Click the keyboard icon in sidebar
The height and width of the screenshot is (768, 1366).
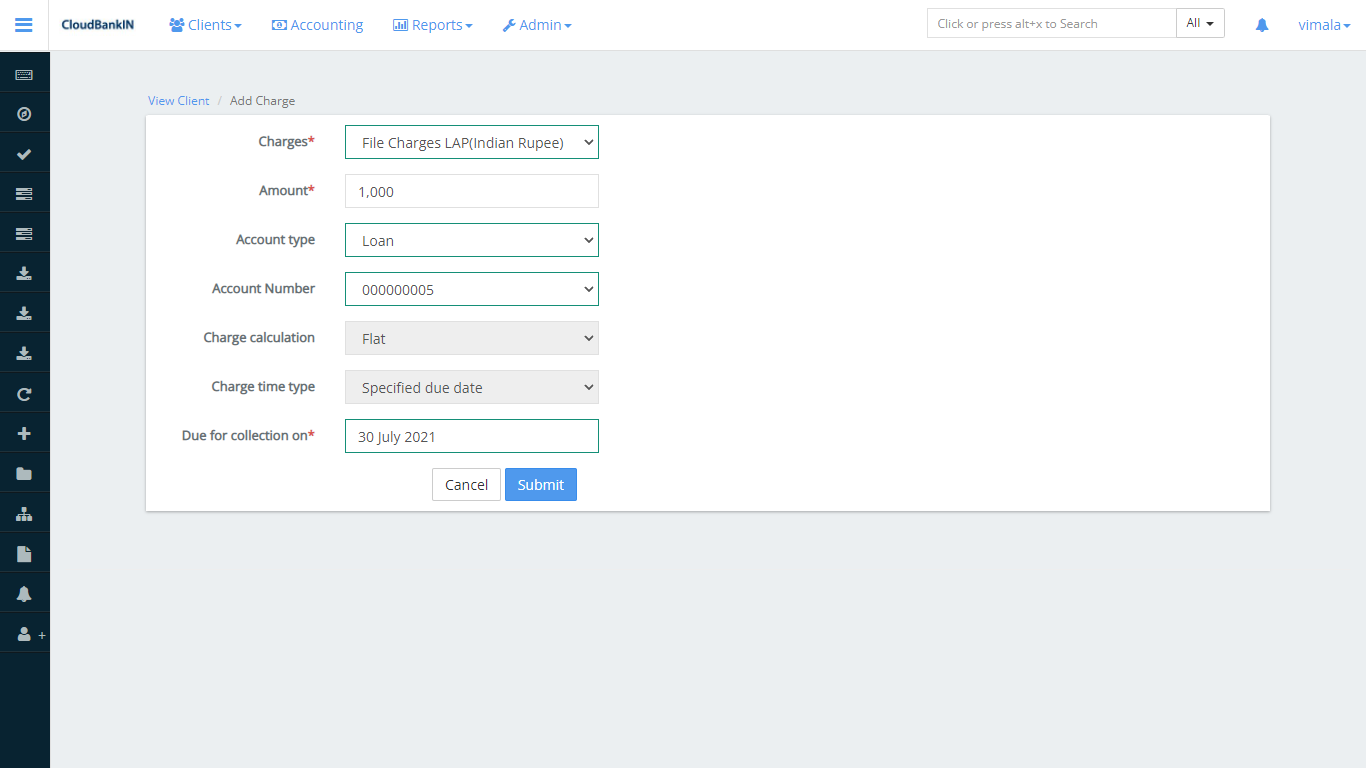pos(24,75)
